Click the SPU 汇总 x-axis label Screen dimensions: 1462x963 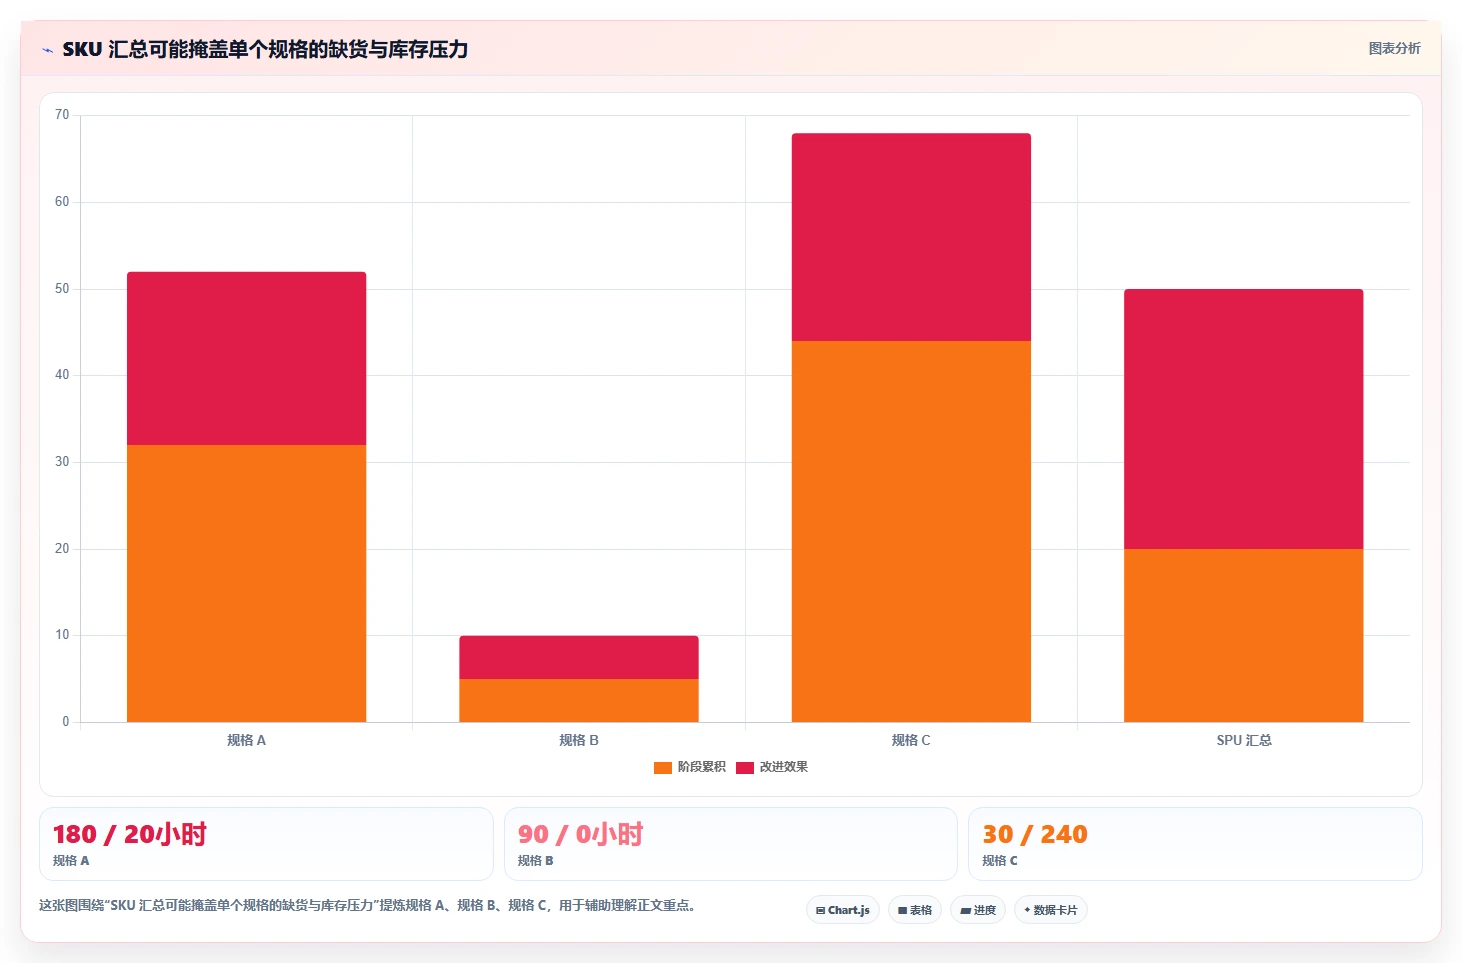click(x=1244, y=740)
